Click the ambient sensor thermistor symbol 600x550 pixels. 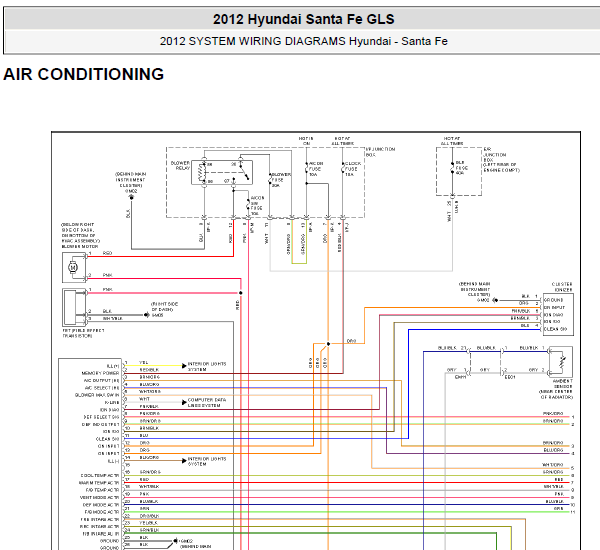[561, 362]
